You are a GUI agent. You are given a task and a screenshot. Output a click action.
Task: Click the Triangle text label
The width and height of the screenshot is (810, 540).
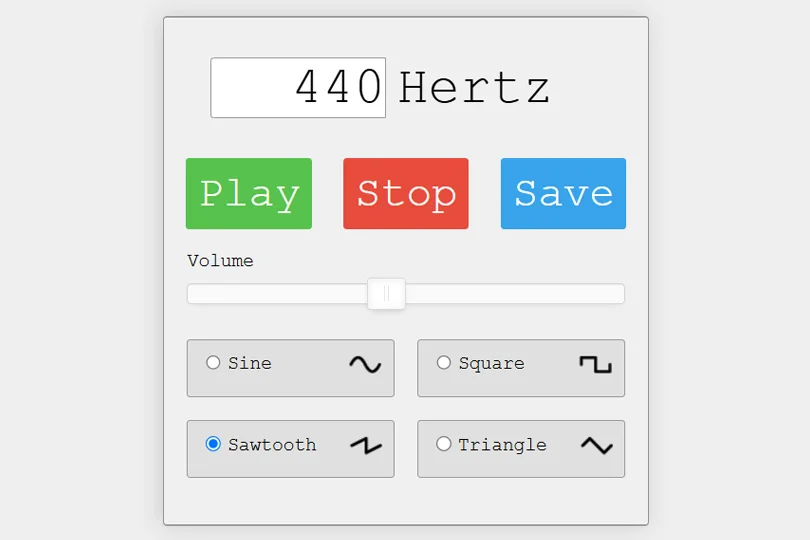(x=502, y=445)
